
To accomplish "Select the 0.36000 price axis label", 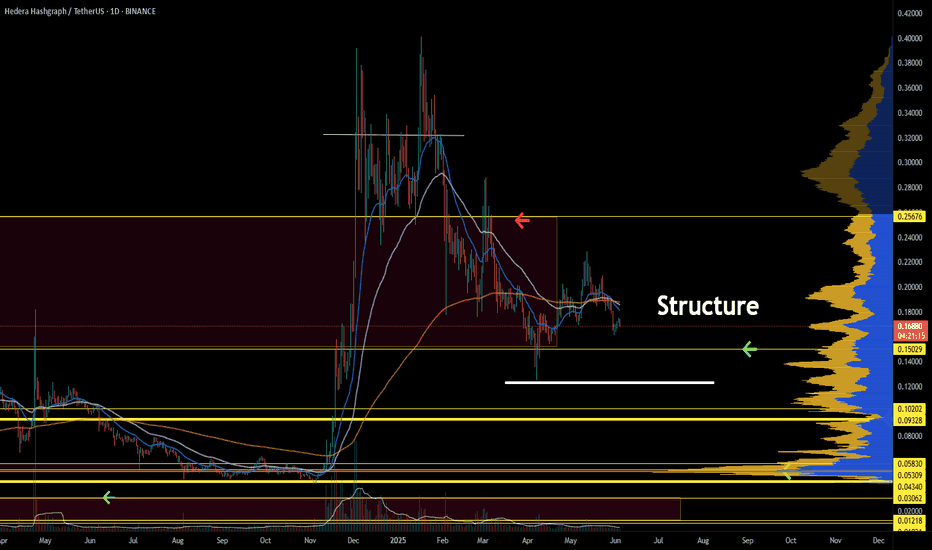I will pos(909,88).
